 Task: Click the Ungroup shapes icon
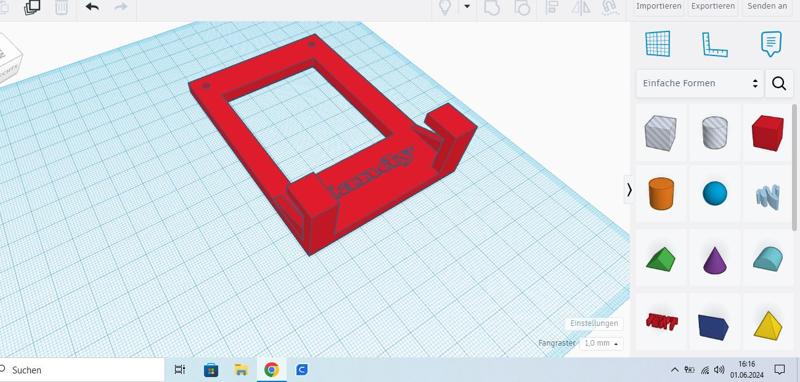tap(522, 7)
